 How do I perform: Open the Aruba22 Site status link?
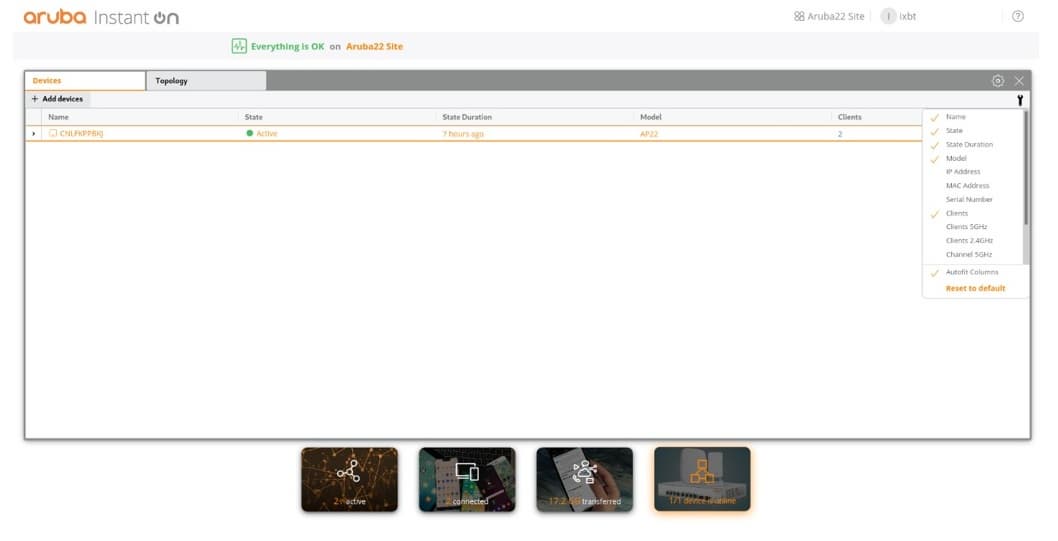[374, 47]
